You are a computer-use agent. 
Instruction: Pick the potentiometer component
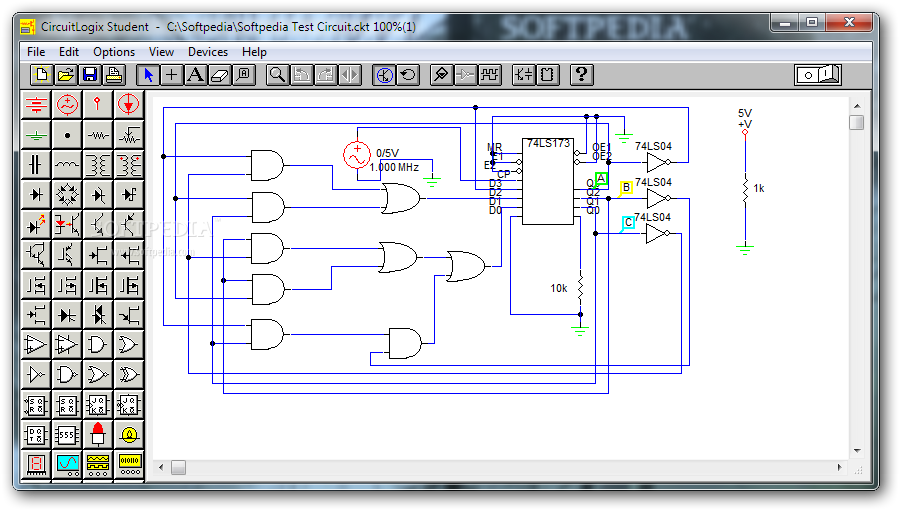129,136
